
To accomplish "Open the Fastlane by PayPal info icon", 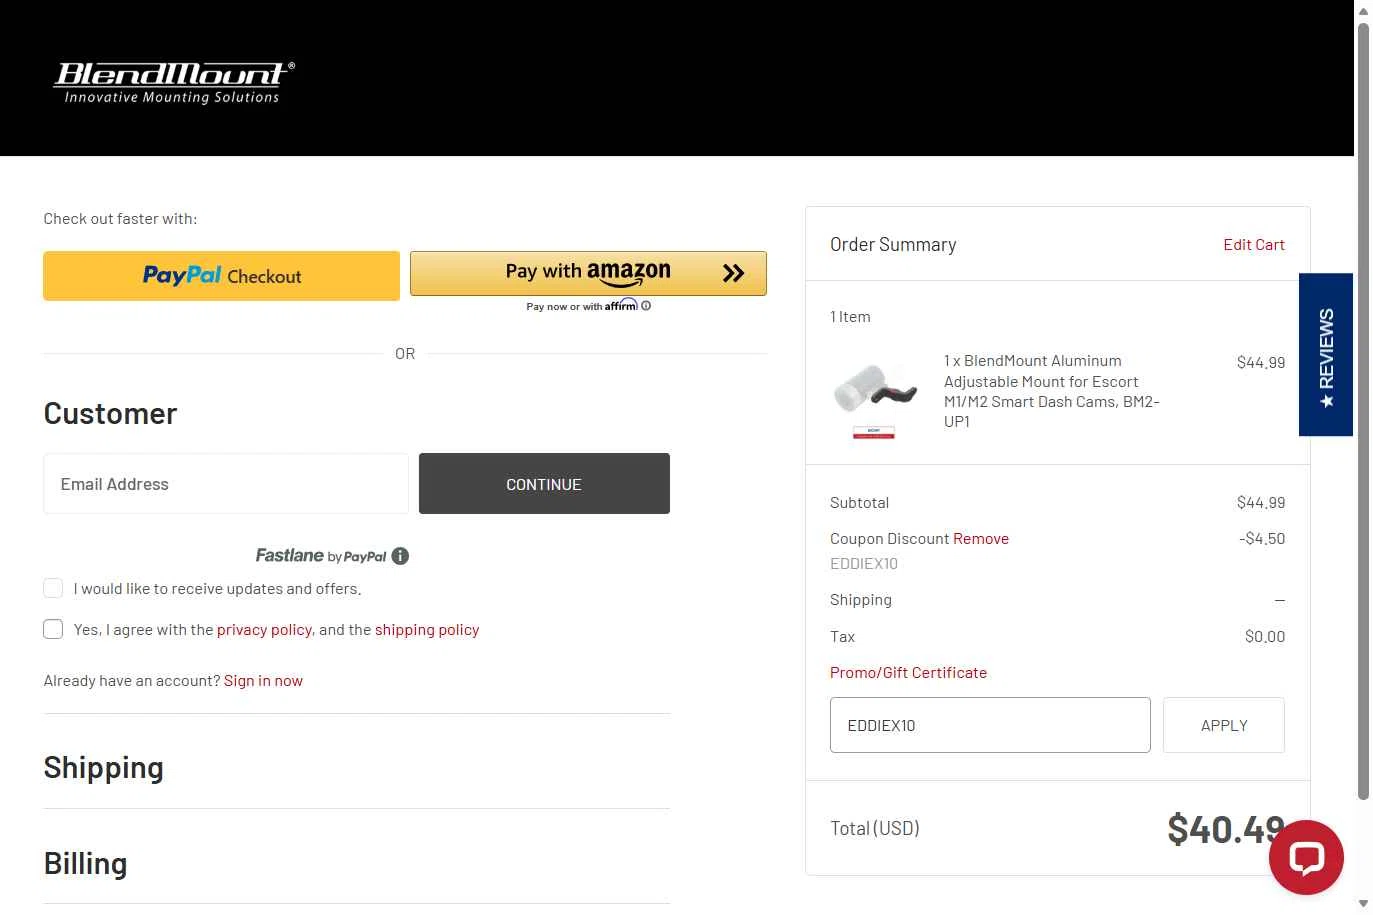I will [400, 556].
